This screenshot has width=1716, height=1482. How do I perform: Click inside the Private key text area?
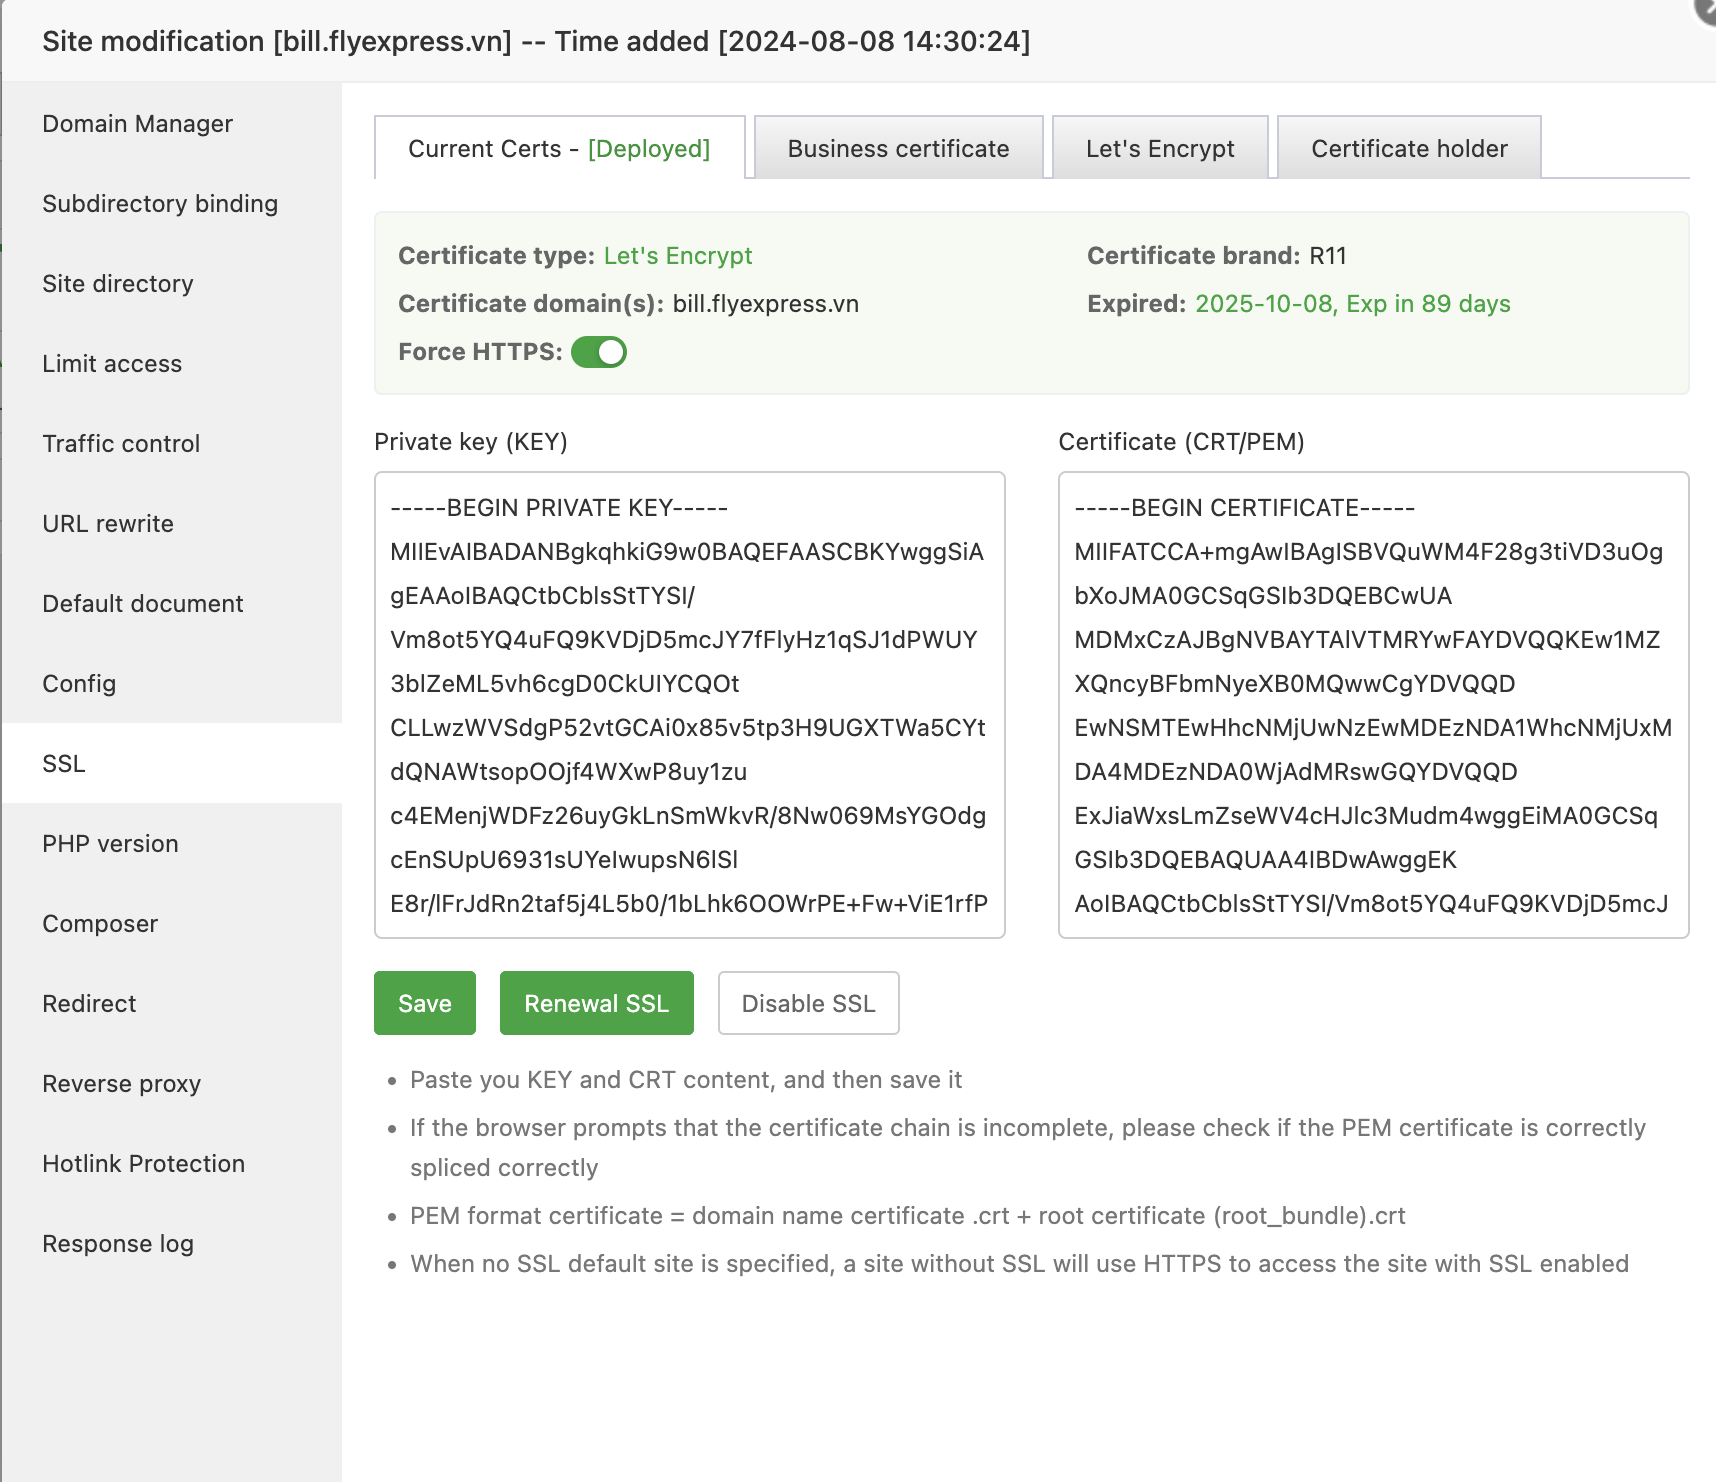point(689,705)
